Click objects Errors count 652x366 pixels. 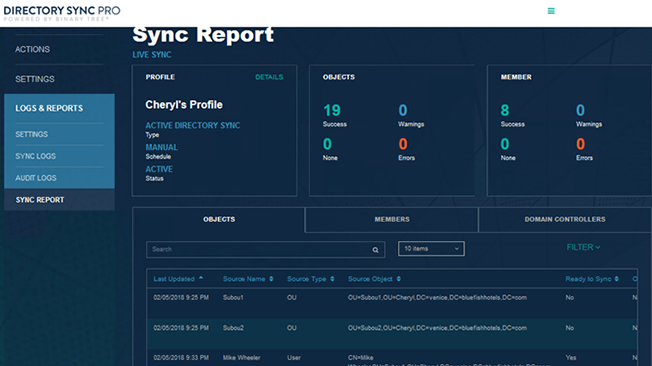pyautogui.click(x=403, y=144)
